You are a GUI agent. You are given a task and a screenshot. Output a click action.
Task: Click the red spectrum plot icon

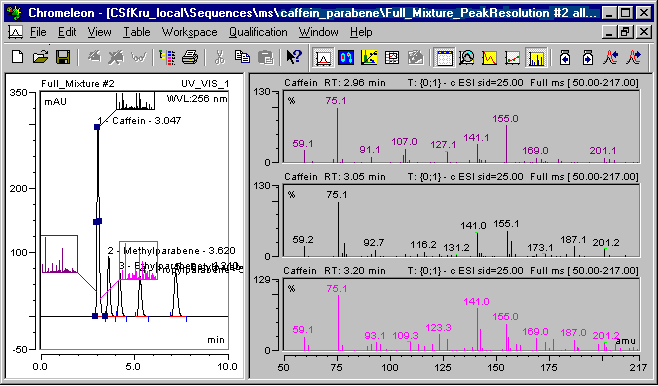click(x=489, y=57)
